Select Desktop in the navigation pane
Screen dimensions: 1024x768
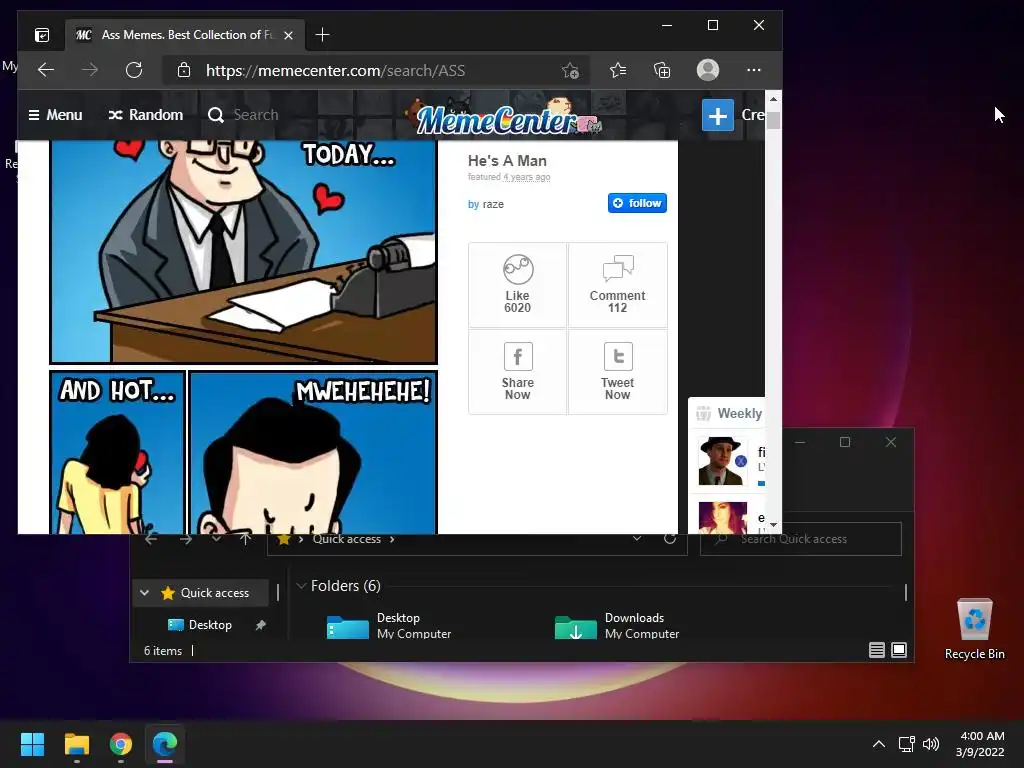tap(210, 625)
